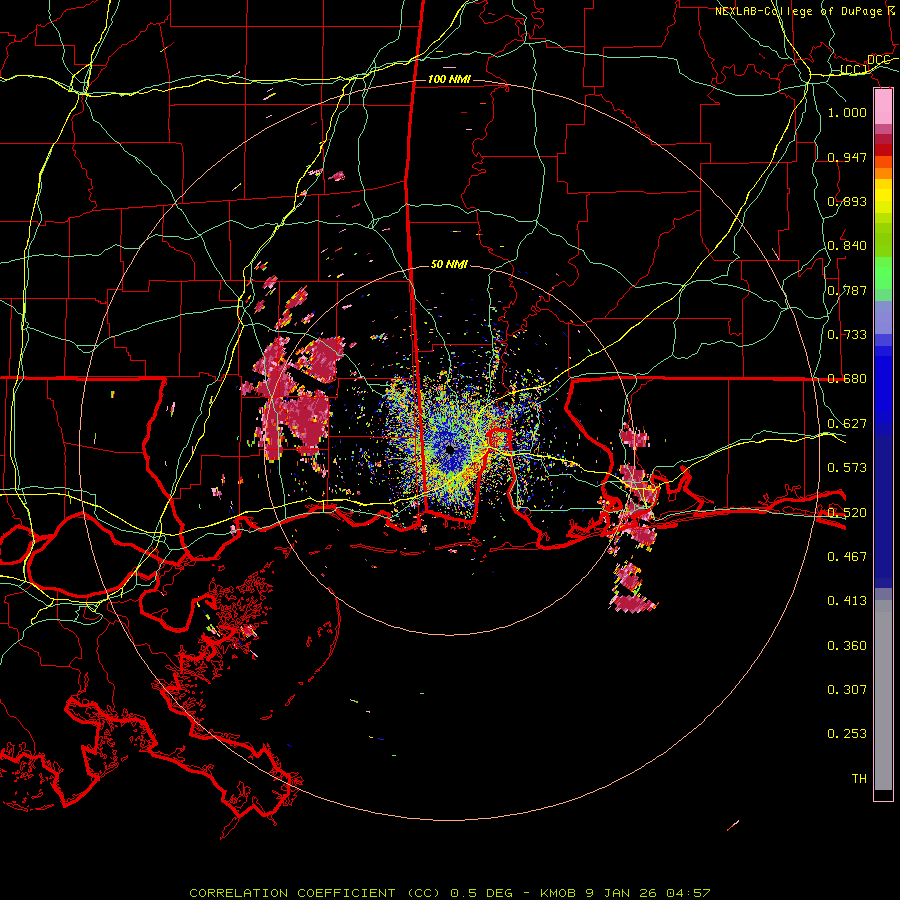900x900 pixels.
Task: Click the 0.253 color scale label
Action: (x=847, y=734)
